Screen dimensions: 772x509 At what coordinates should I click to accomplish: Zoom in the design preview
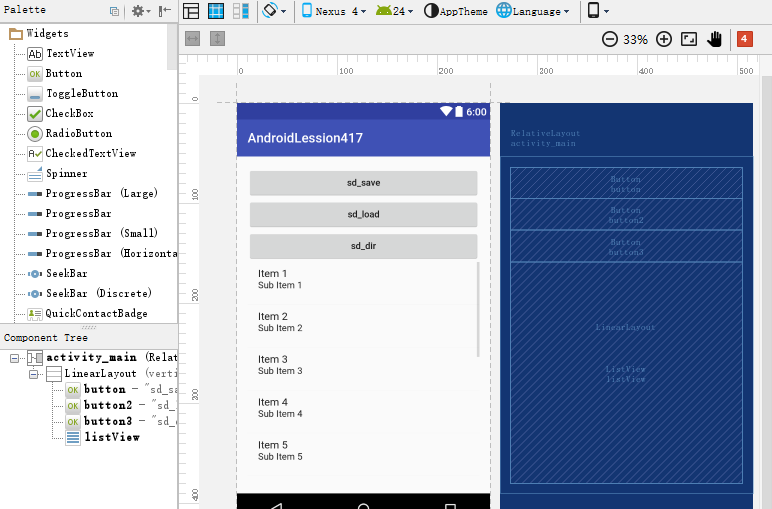tap(664, 39)
